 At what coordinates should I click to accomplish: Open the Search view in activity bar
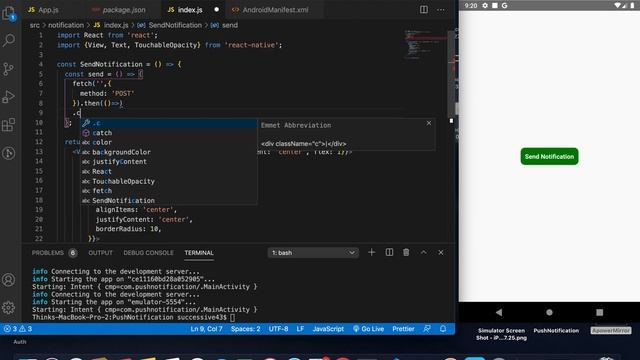[9, 40]
